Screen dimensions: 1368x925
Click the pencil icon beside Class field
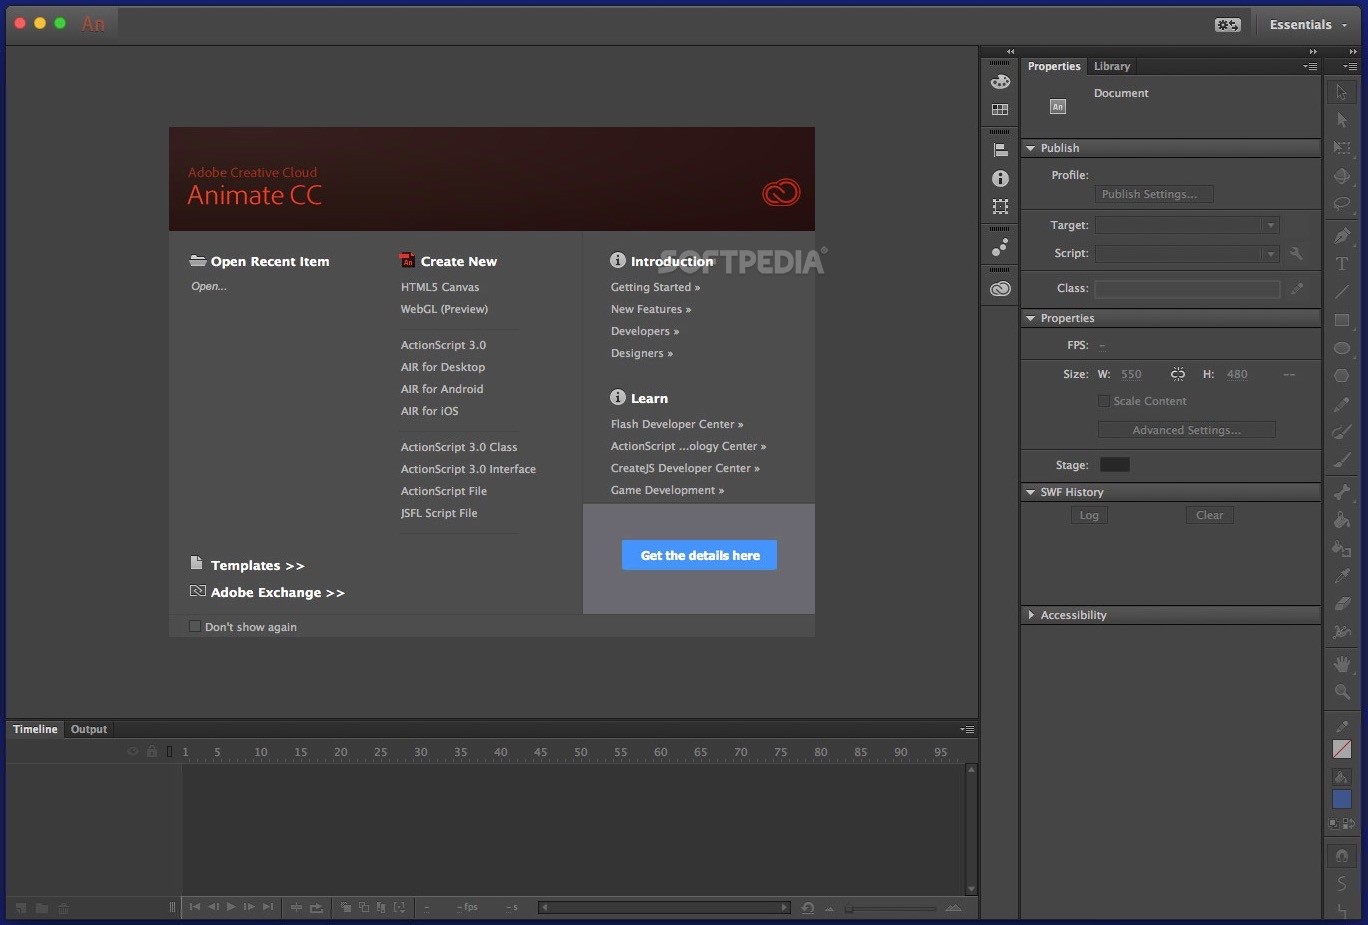tap(1297, 288)
